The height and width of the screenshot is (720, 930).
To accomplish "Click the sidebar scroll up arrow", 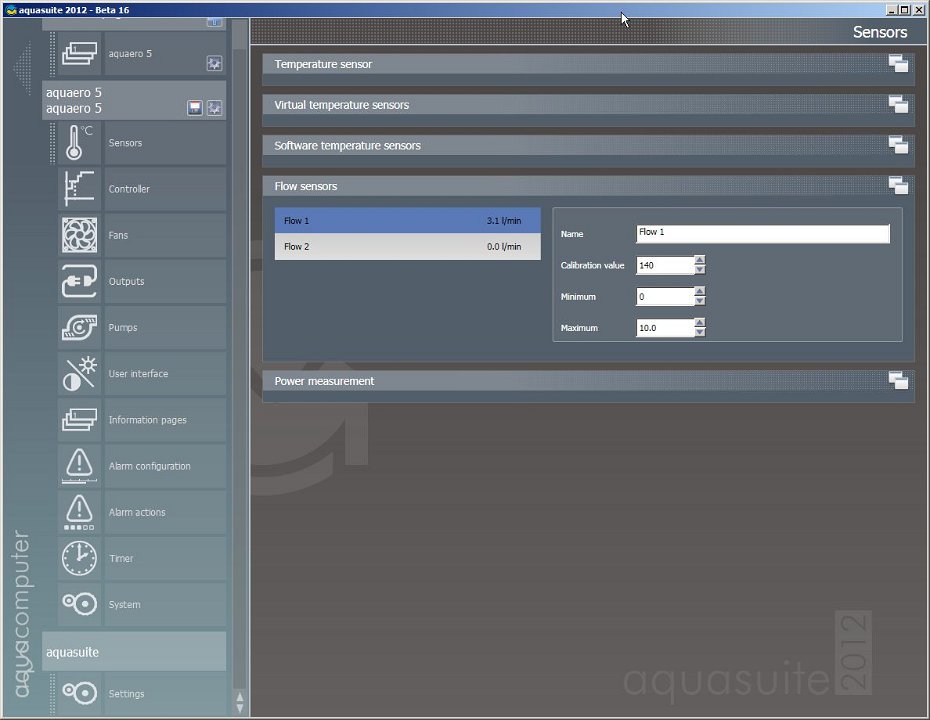I will pyautogui.click(x=240, y=697).
